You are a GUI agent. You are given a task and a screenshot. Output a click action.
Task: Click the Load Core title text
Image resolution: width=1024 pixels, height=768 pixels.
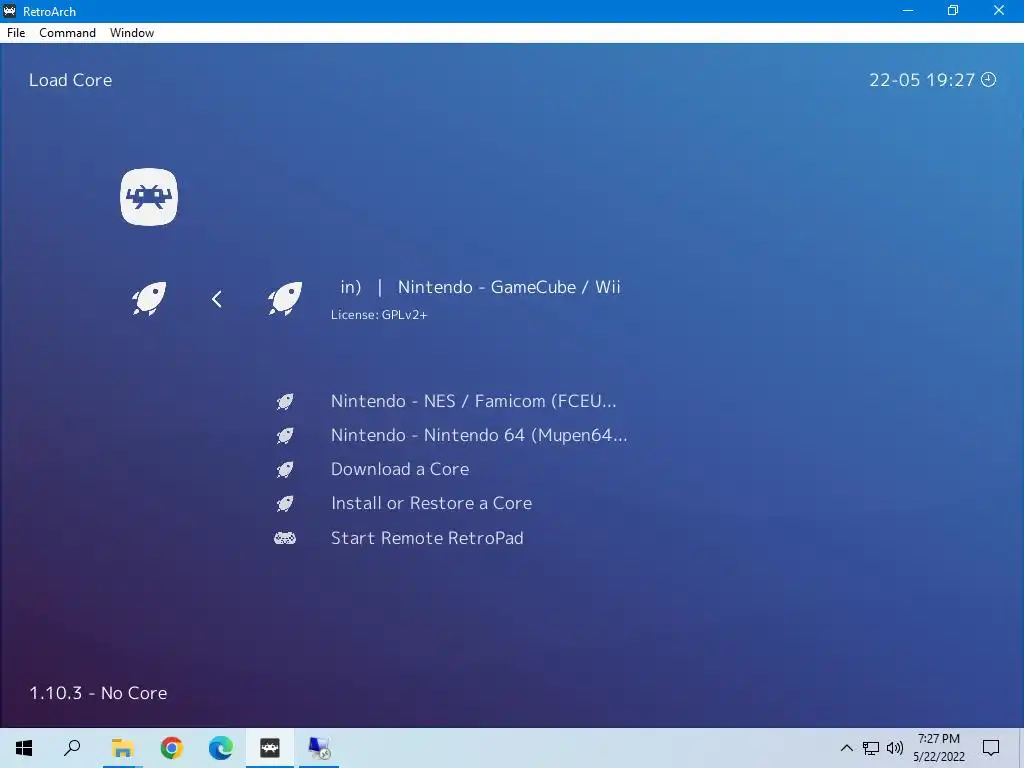tap(71, 80)
